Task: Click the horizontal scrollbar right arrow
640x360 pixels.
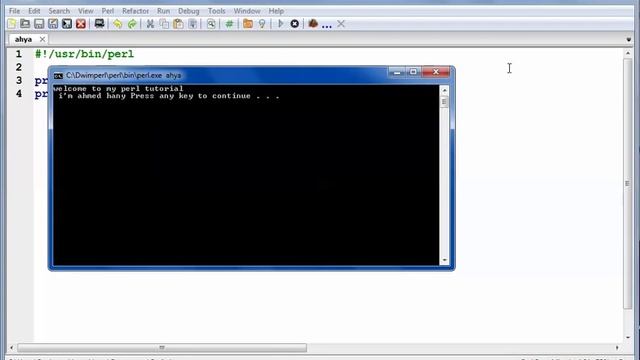Action: (617, 348)
